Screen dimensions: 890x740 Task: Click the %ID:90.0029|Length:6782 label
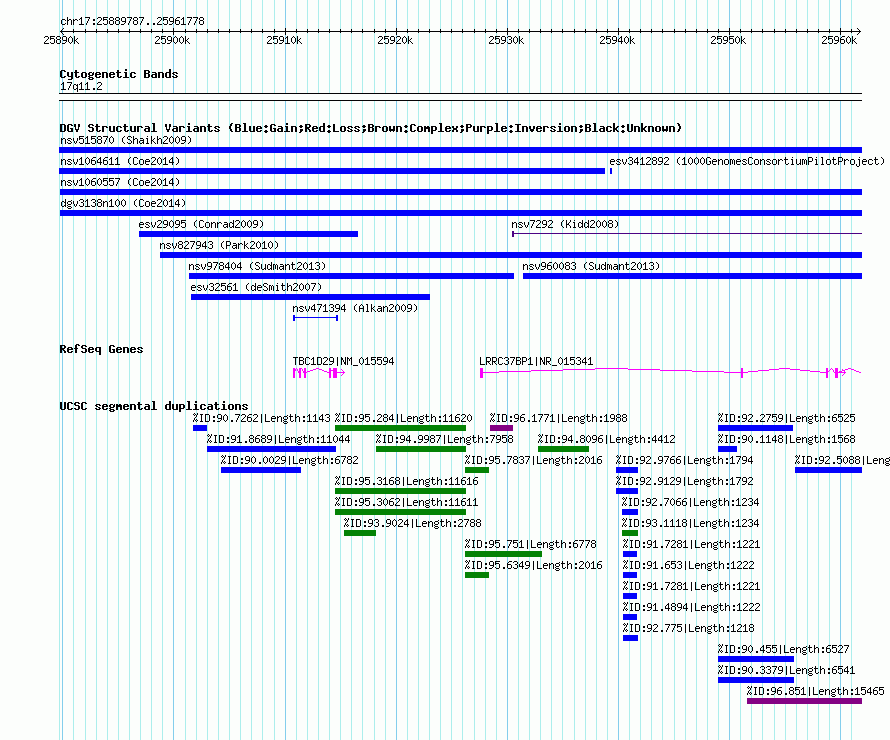(x=289, y=460)
